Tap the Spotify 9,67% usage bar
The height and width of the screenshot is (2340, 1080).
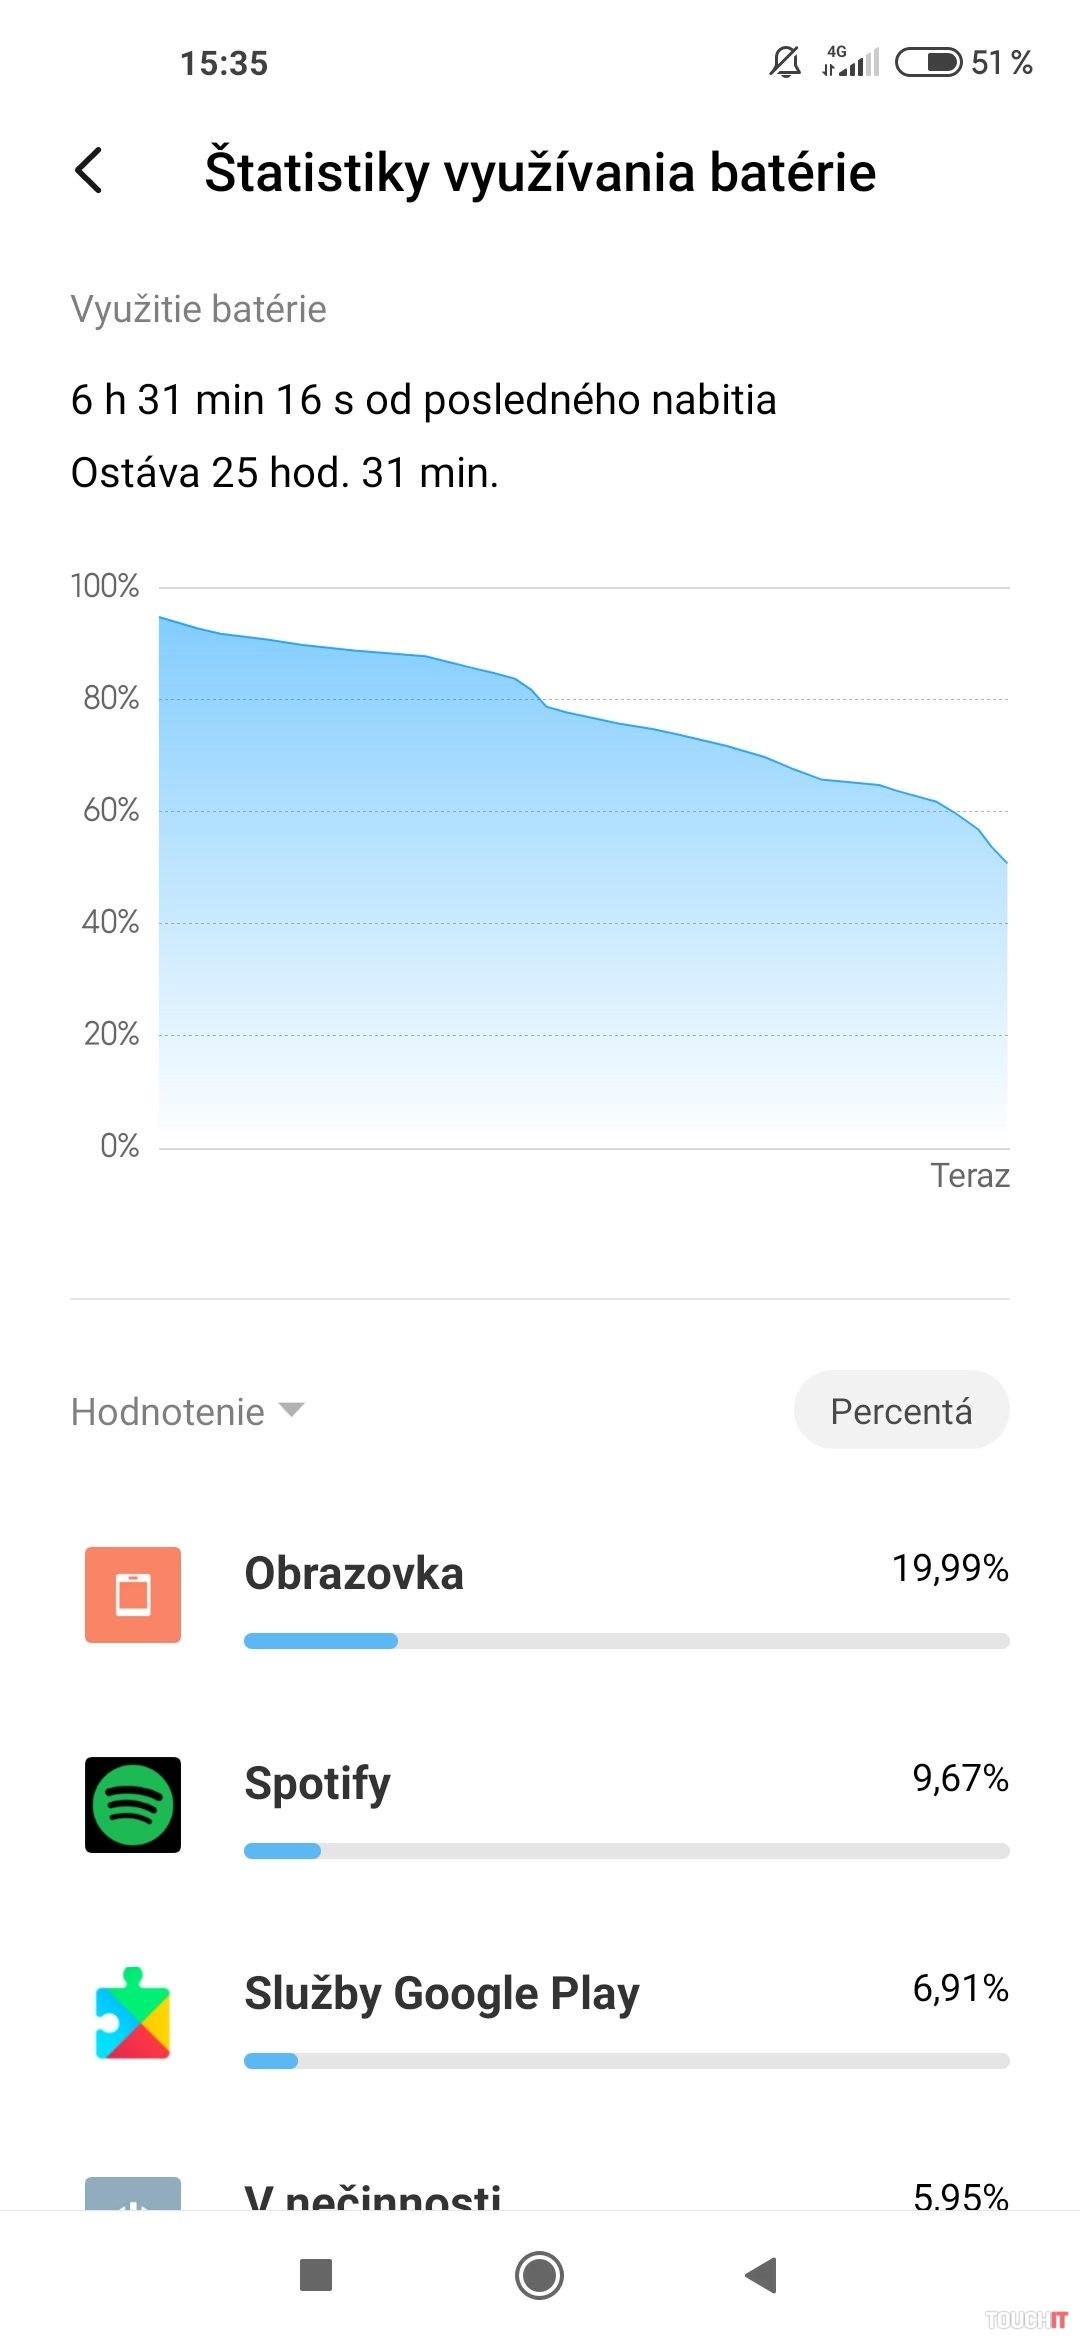click(626, 1851)
